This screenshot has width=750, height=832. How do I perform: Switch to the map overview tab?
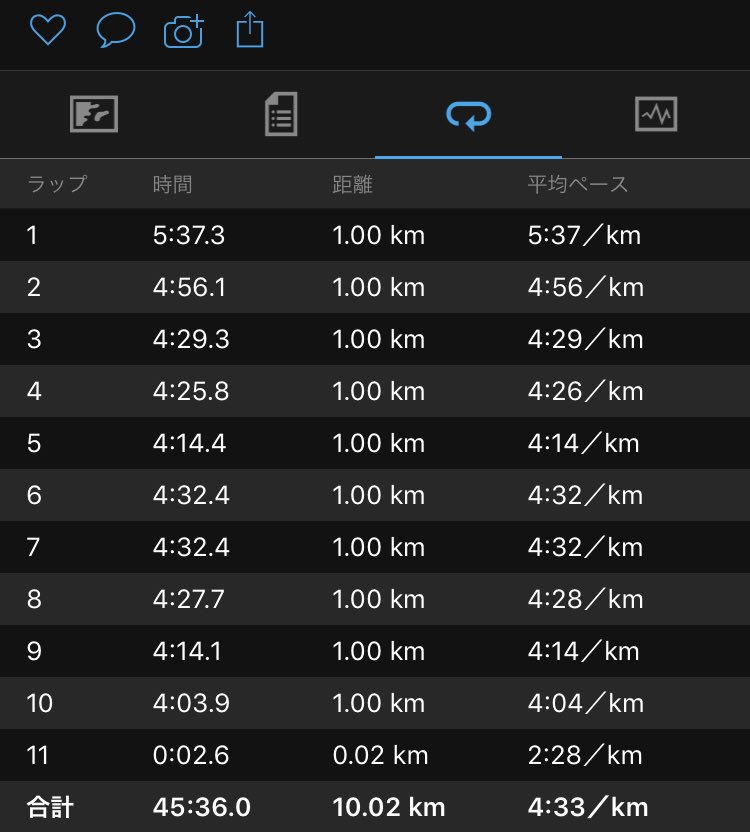click(94, 114)
